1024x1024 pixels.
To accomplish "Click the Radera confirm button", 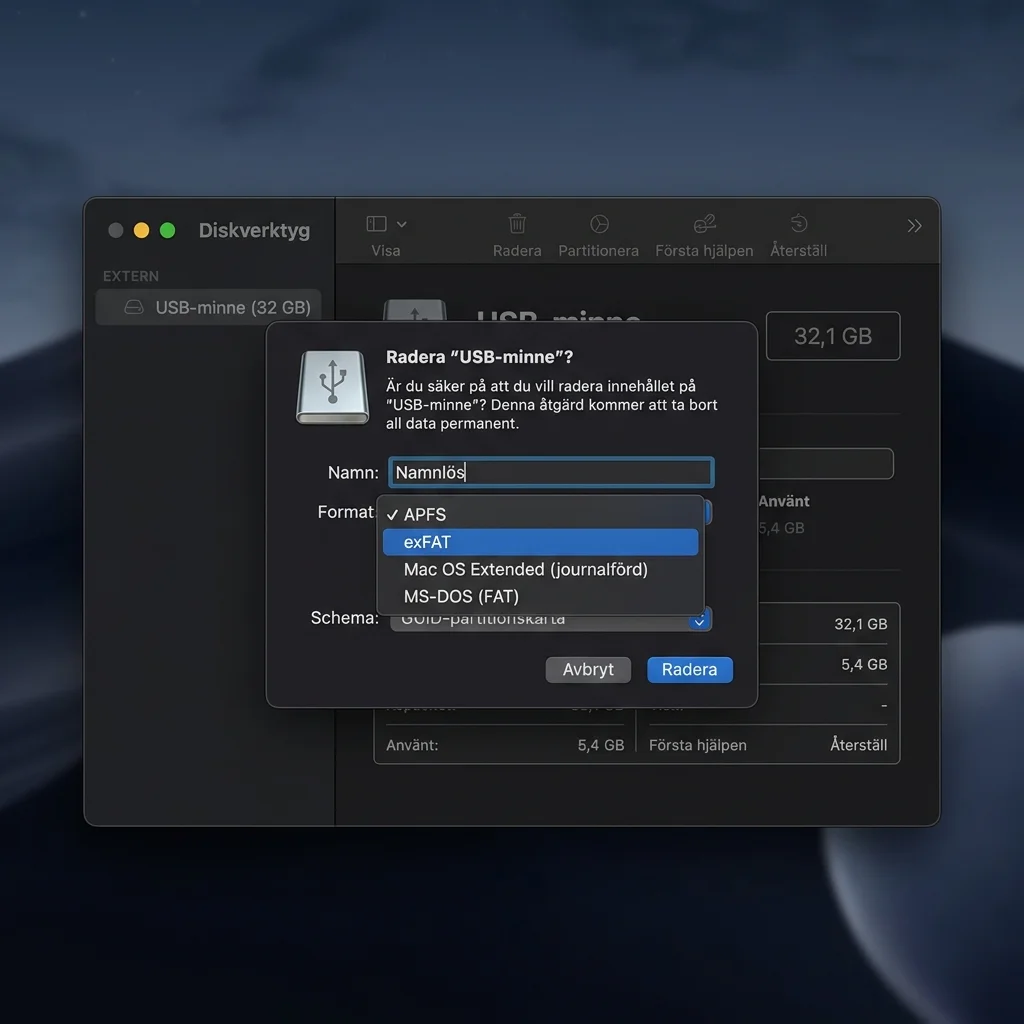I will (690, 669).
